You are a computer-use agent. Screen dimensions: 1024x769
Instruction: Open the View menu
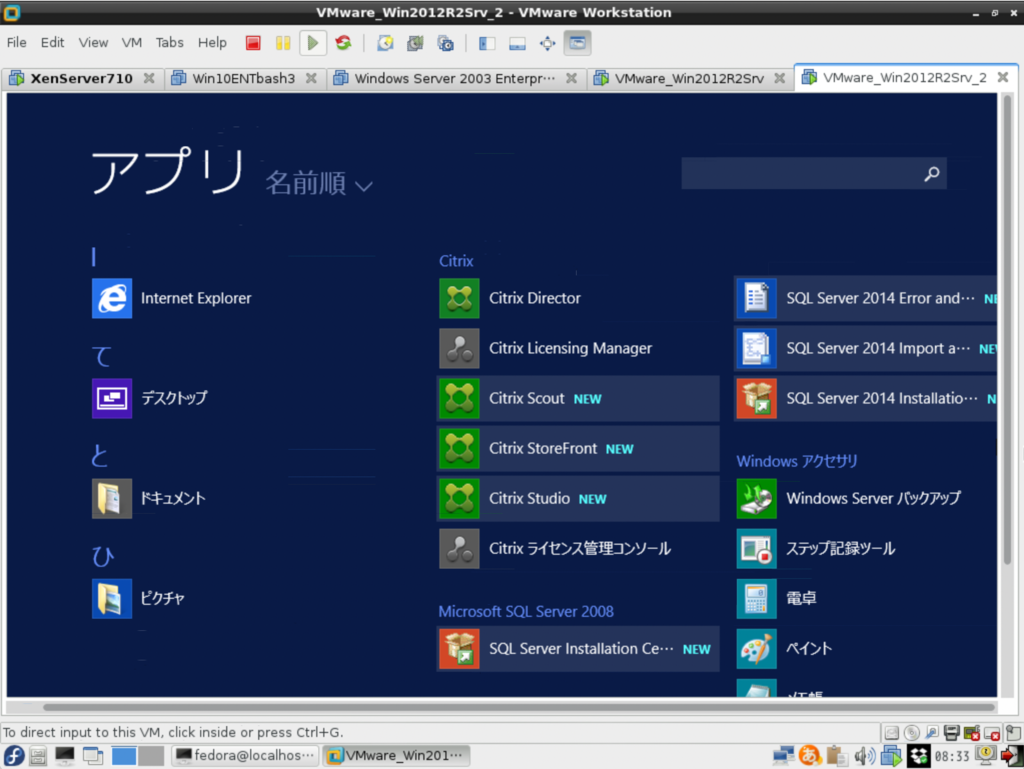(x=93, y=42)
